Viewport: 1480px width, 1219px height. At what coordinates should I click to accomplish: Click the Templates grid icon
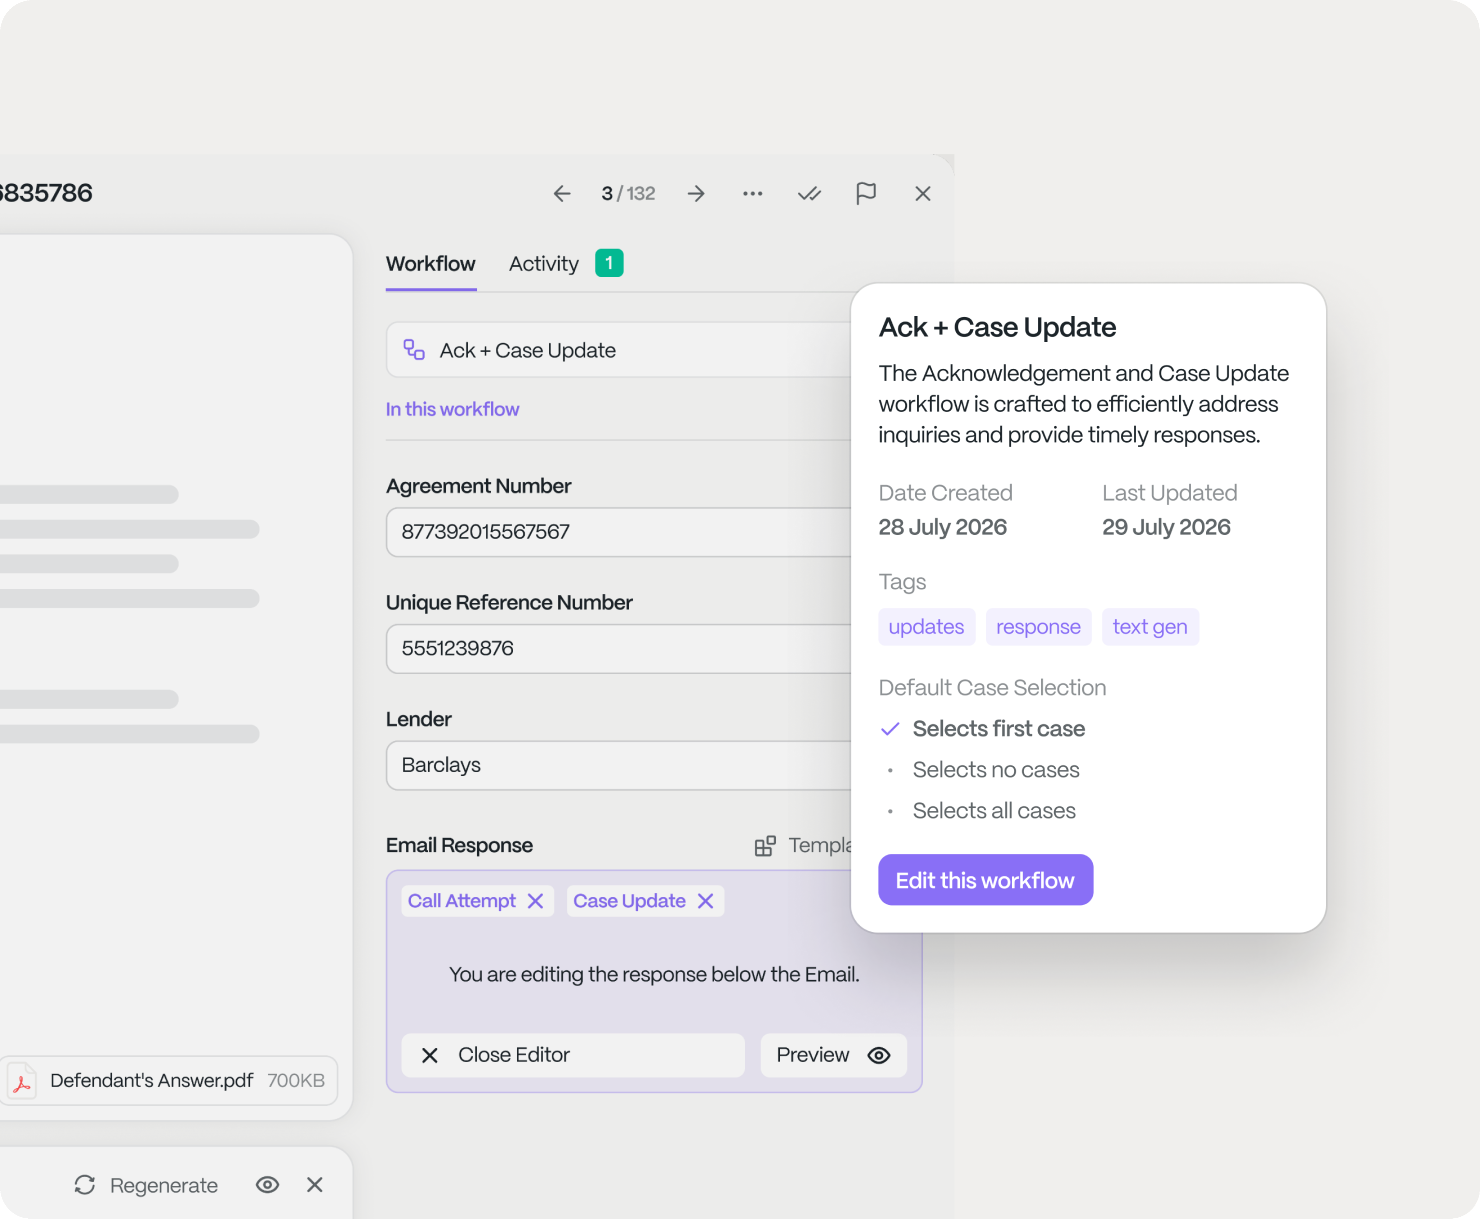(x=765, y=846)
